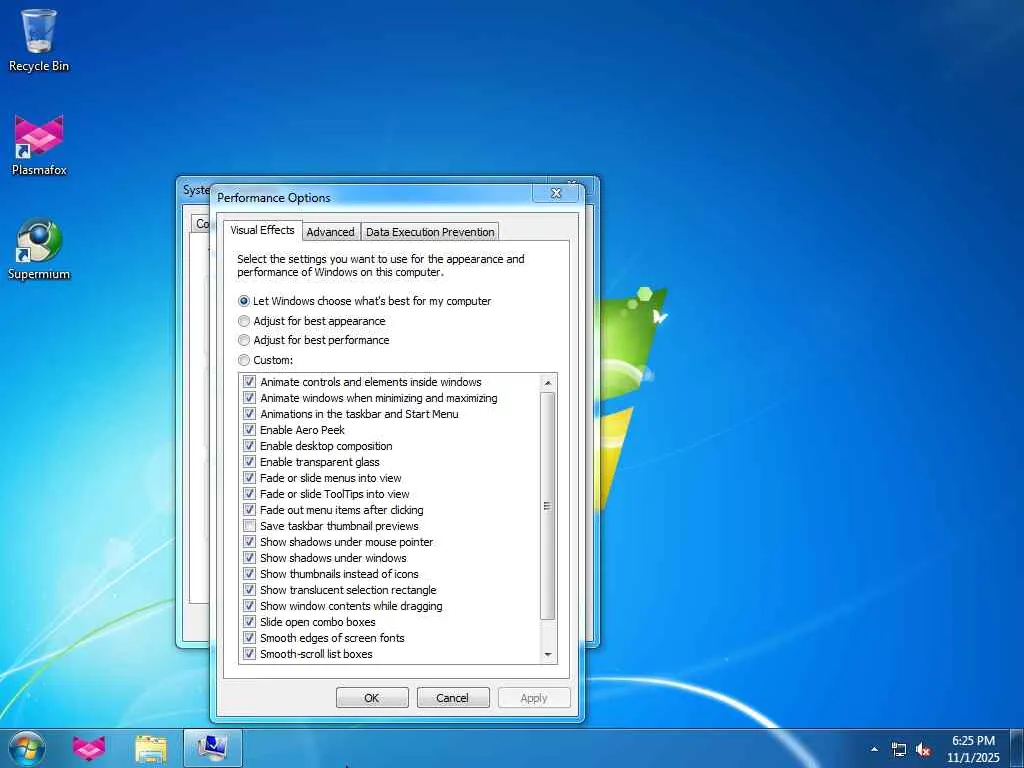The image size is (1024, 768).
Task: Toggle Animate controls and elements inside windows
Action: coord(249,382)
